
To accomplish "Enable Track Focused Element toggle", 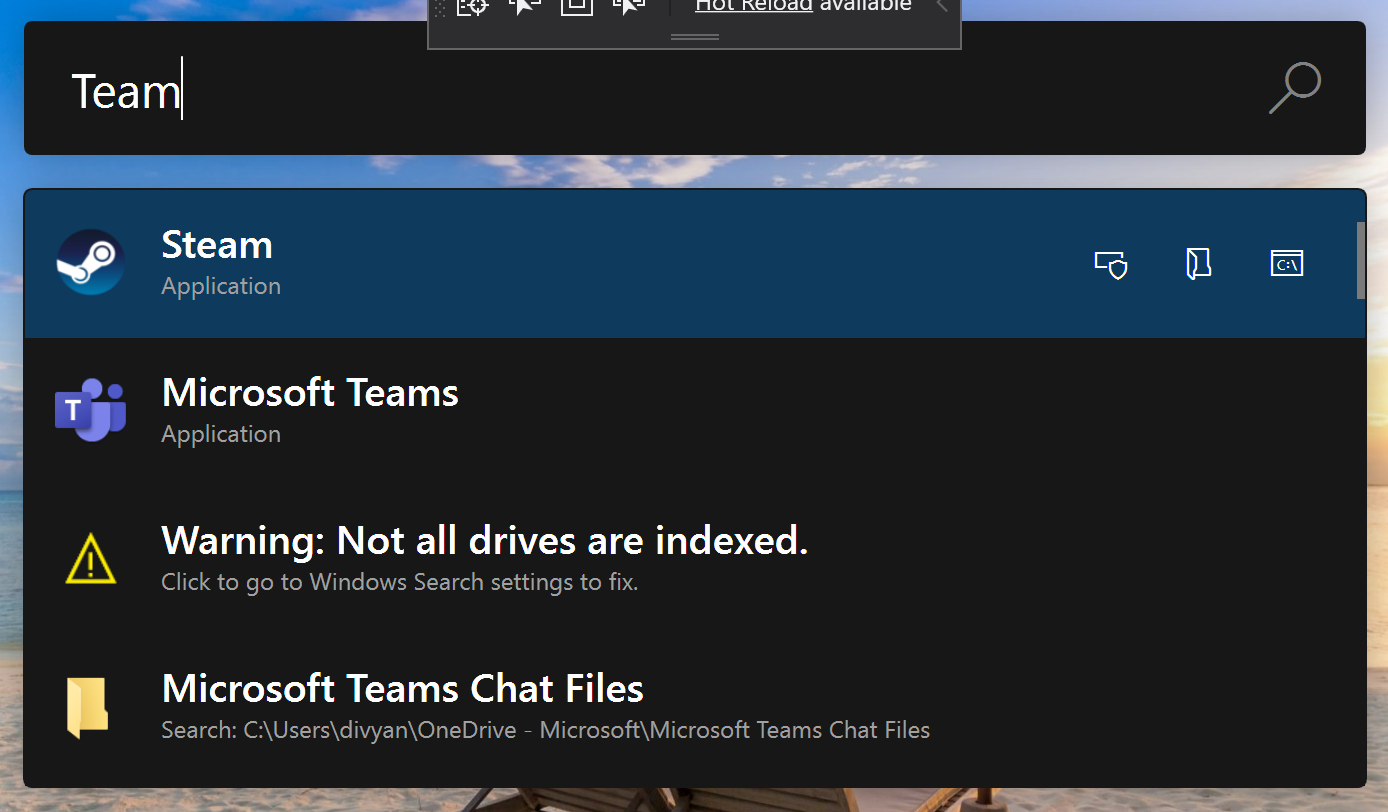I will 629,8.
